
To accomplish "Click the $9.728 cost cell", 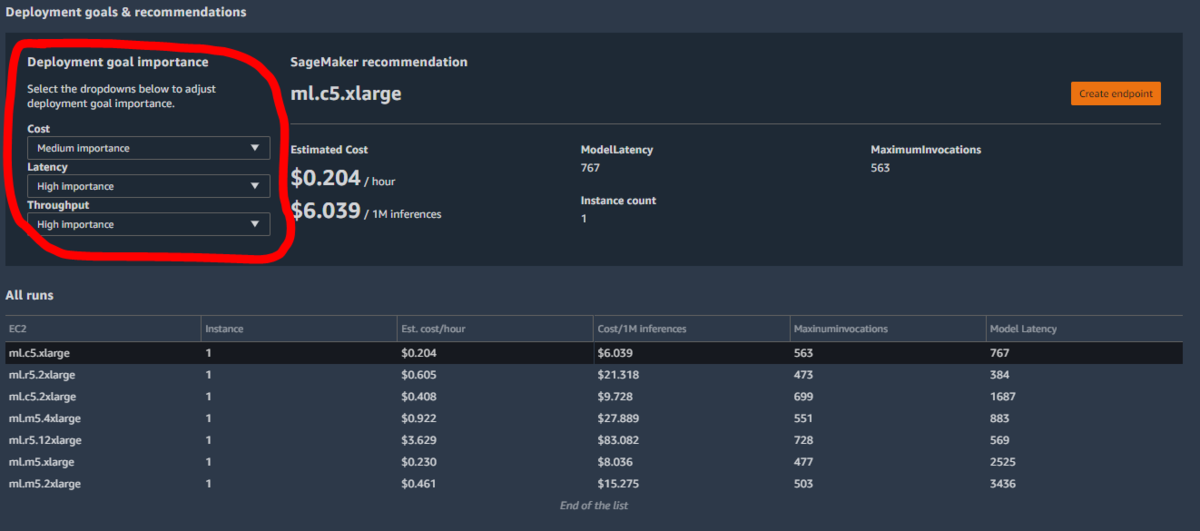I will (x=616, y=397).
